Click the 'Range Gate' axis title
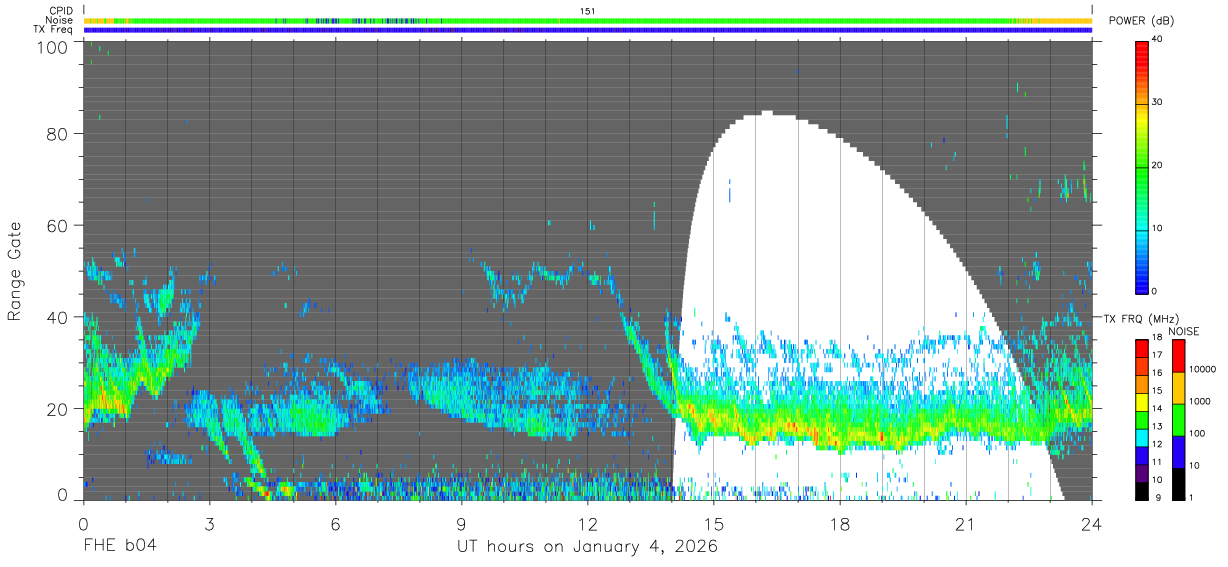The height and width of the screenshot is (567, 1228). pyautogui.click(x=15, y=272)
